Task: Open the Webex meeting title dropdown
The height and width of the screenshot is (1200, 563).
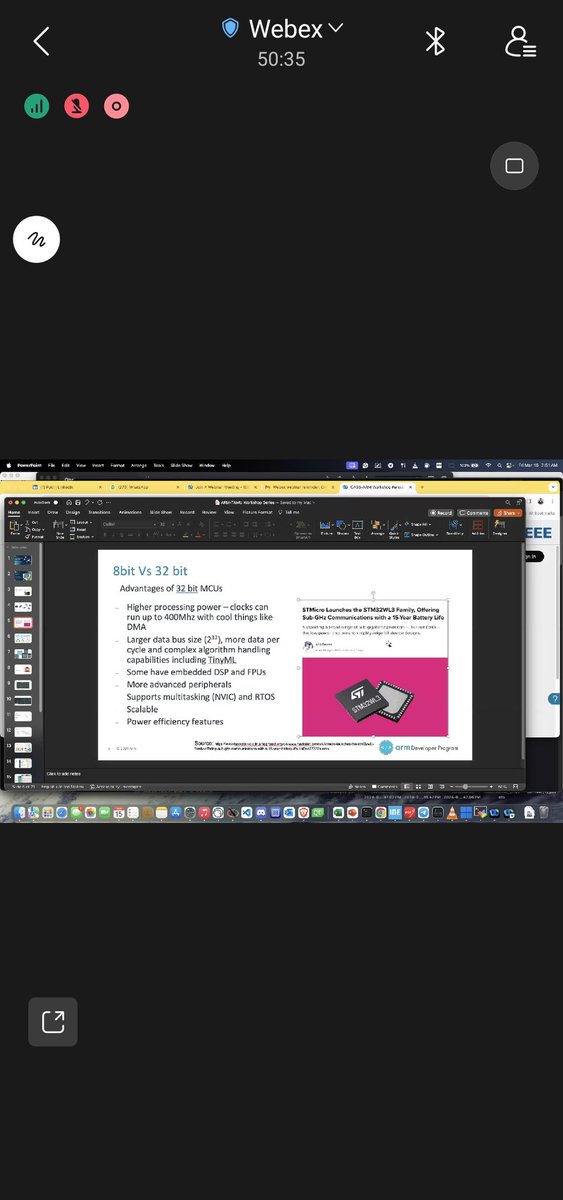Action: 283,28
